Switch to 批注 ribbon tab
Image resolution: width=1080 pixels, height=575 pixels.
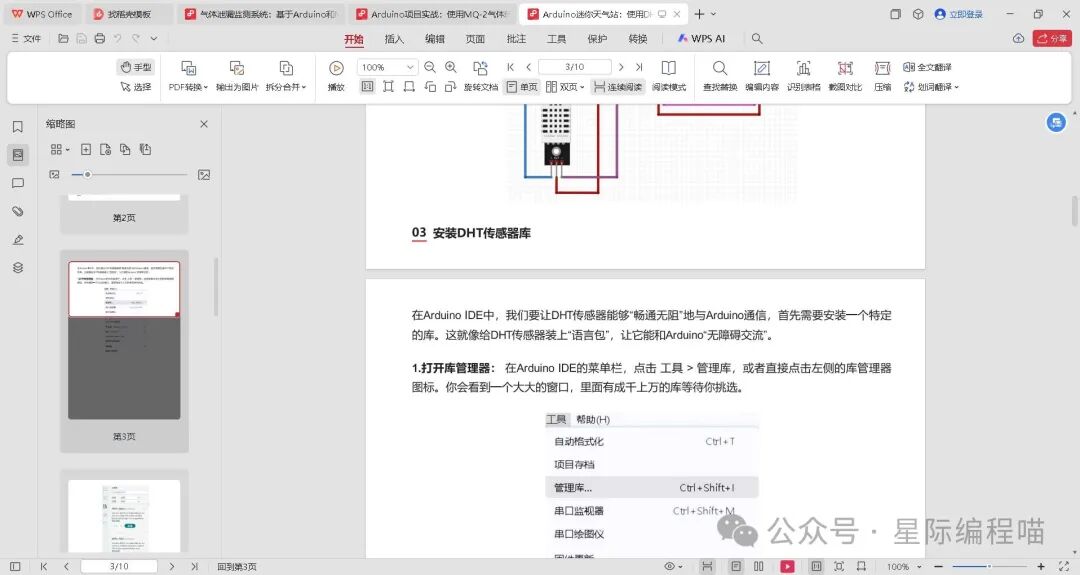pos(516,39)
